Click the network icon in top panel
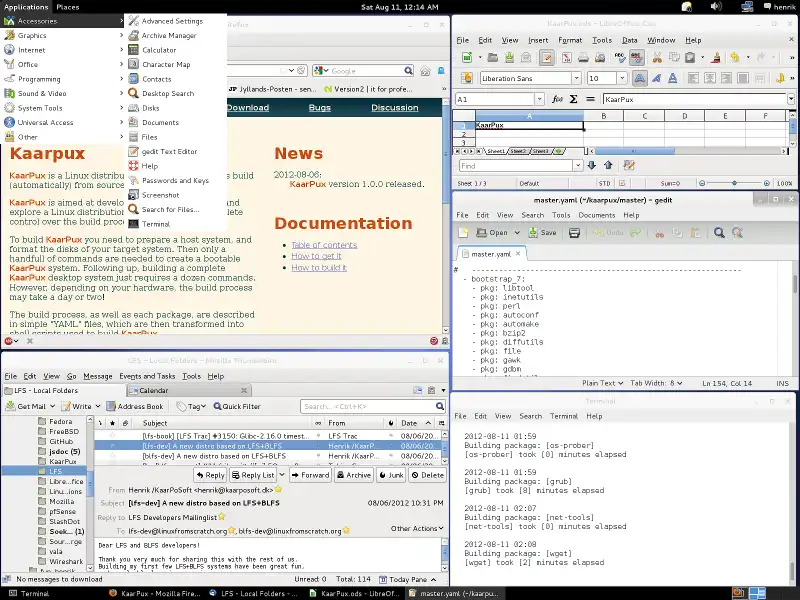 747,6
